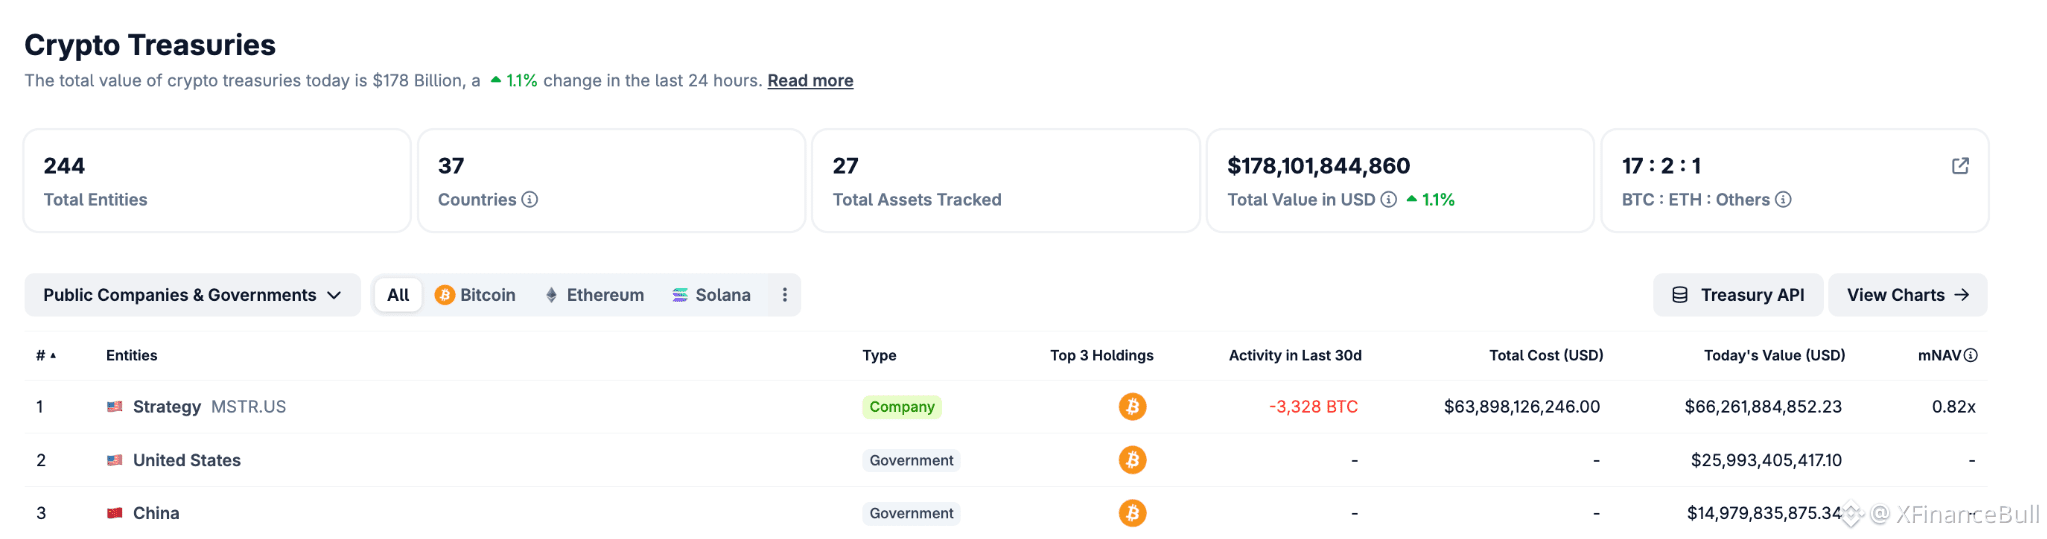Open the Read more link

[x=810, y=81]
